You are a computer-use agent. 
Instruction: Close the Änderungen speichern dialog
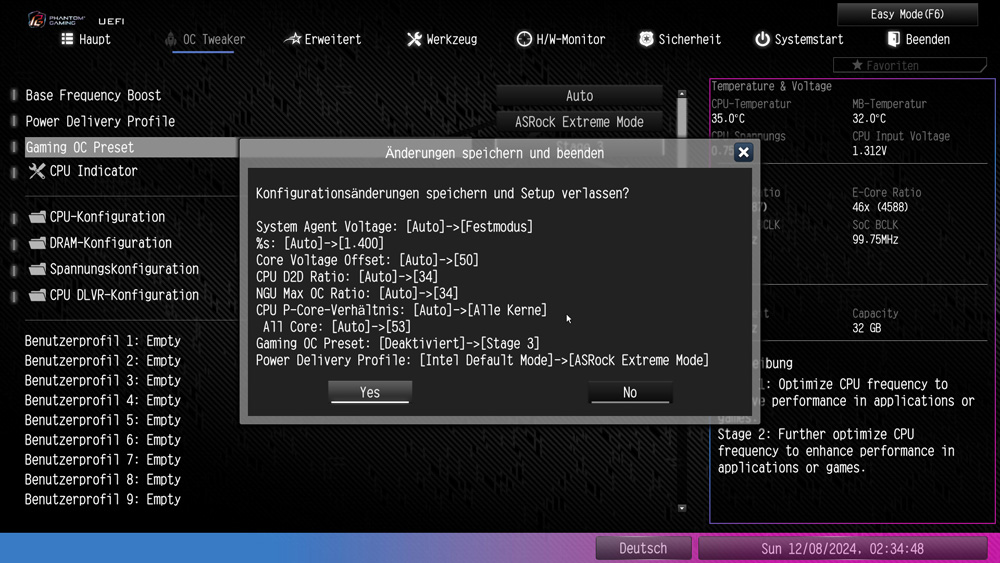[743, 152]
